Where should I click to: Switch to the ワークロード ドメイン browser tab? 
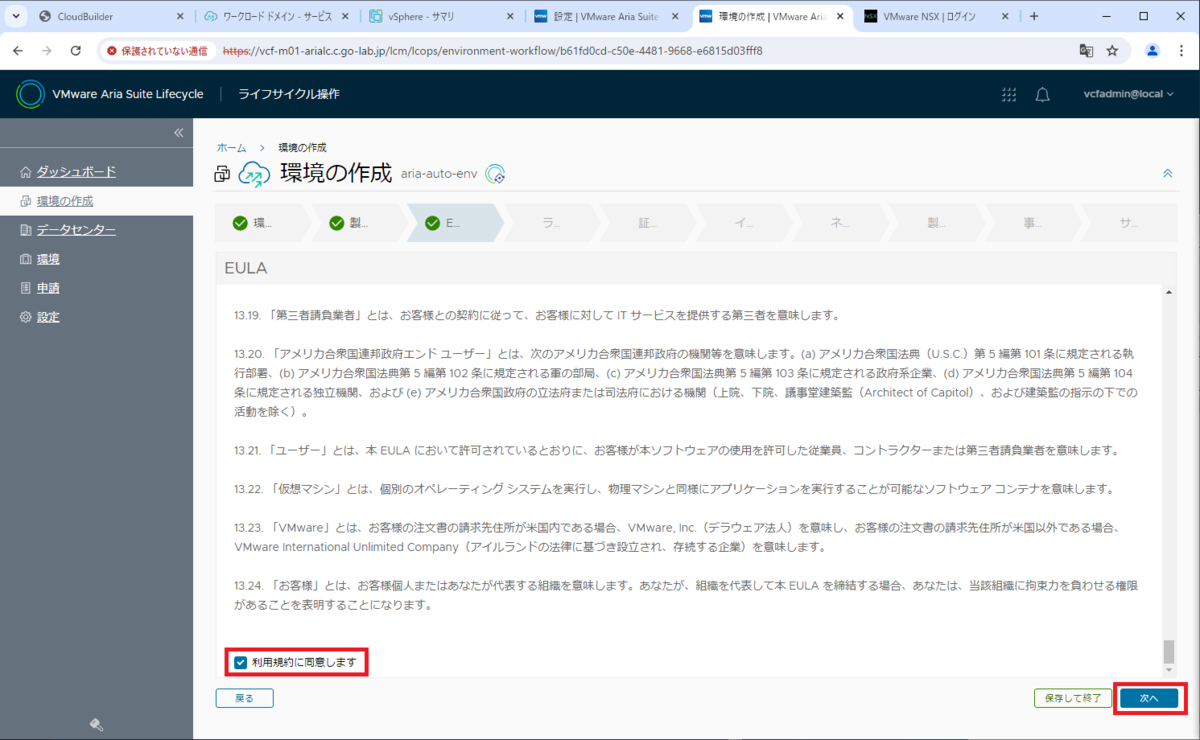276,17
